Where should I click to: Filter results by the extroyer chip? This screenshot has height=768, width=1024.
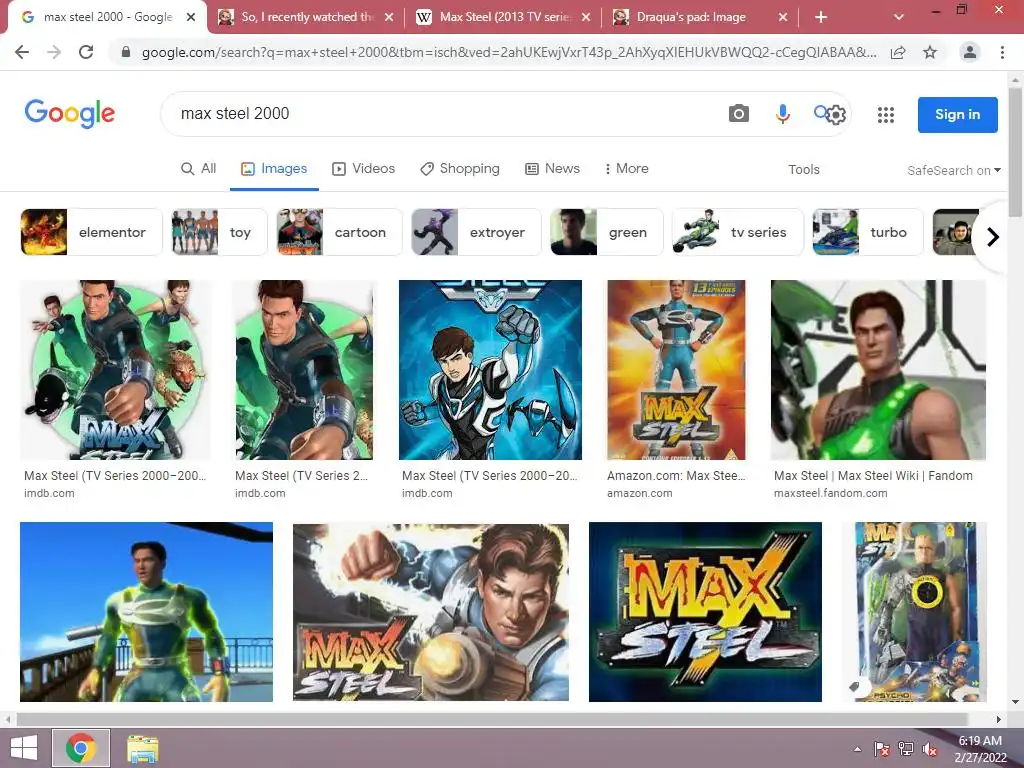click(x=476, y=232)
